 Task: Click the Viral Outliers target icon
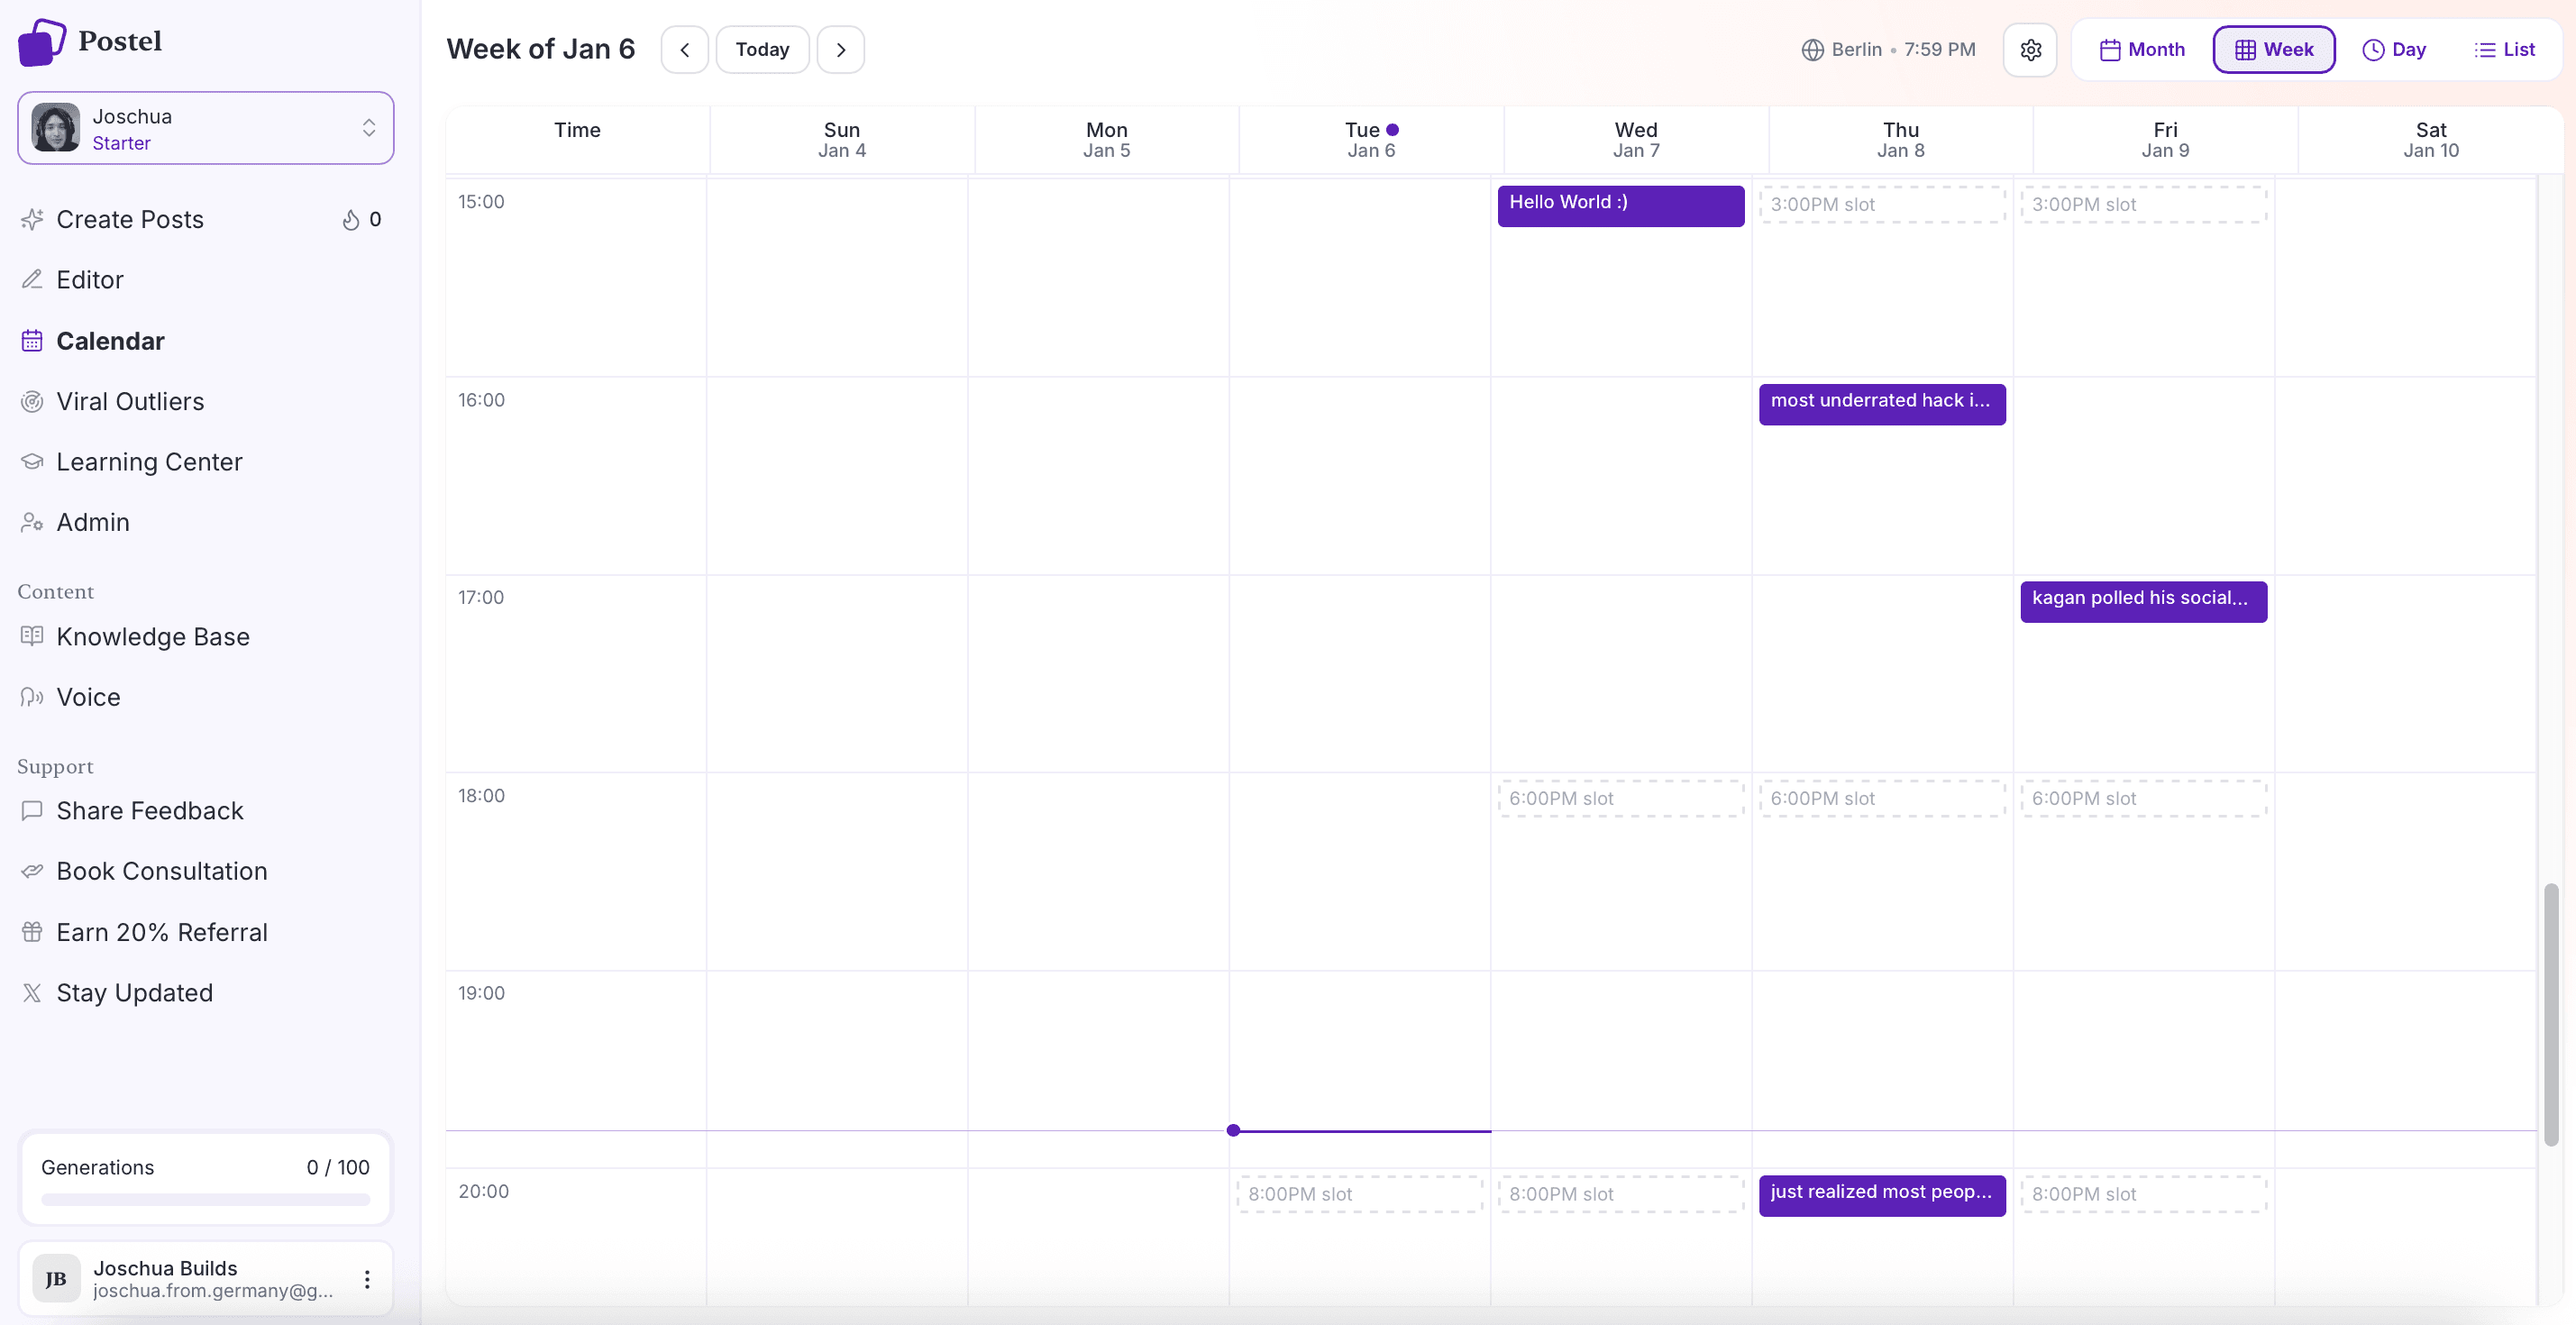pyautogui.click(x=32, y=402)
